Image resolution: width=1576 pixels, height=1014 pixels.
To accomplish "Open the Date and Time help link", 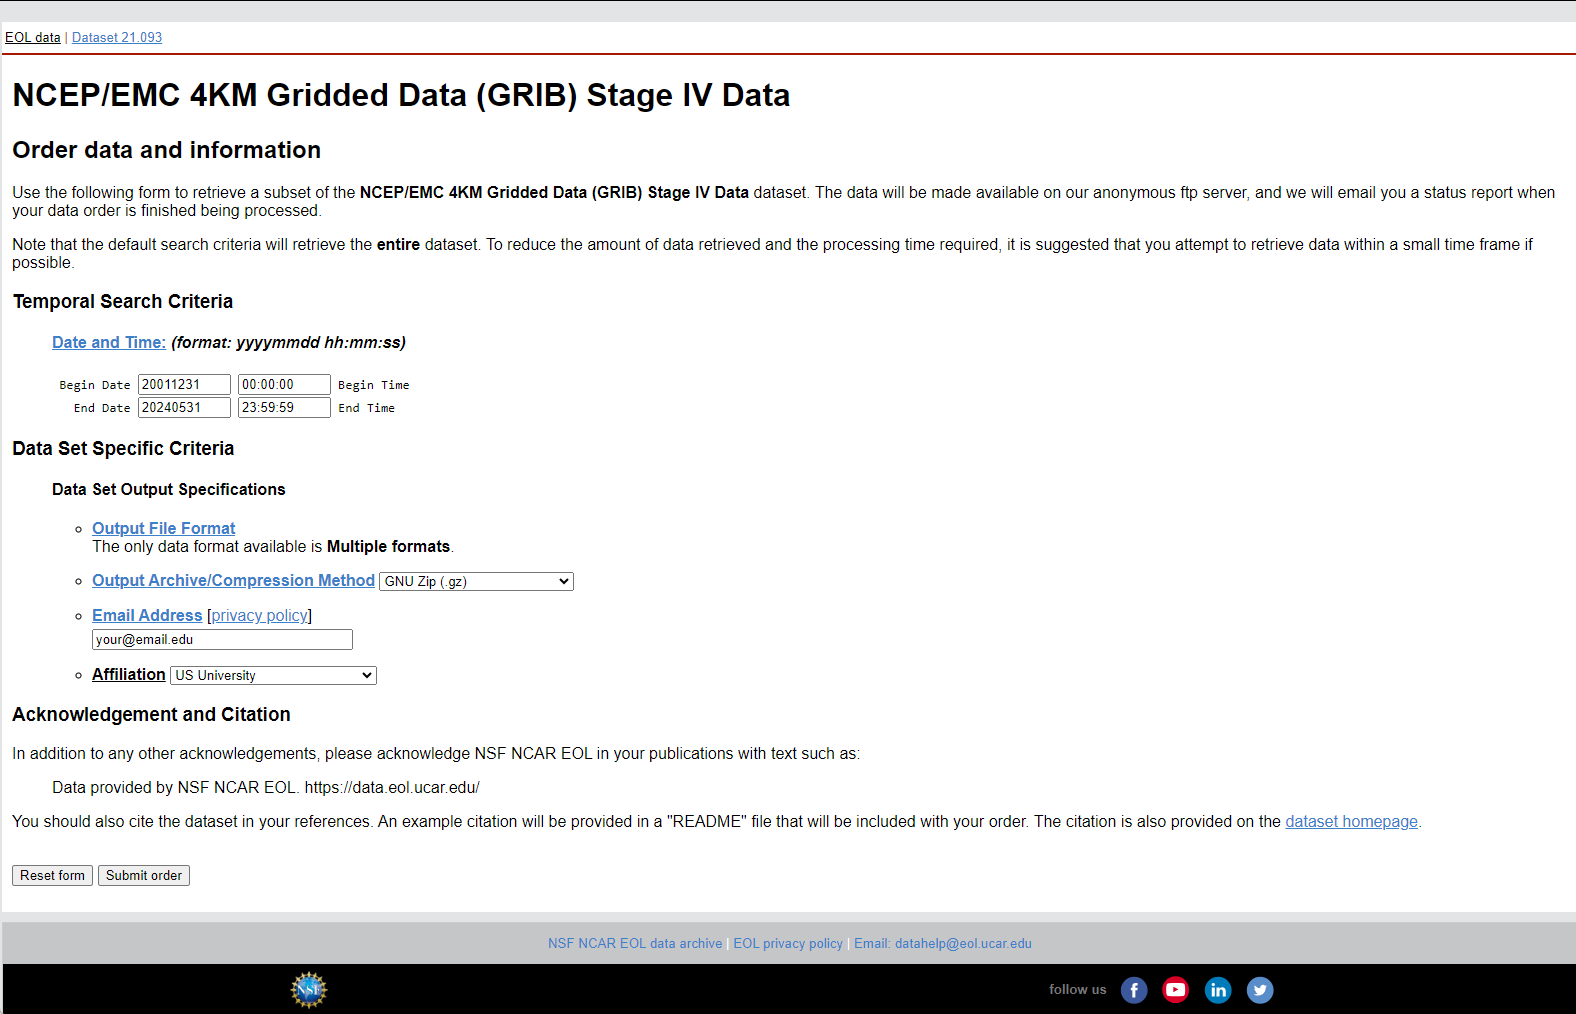I will [109, 342].
